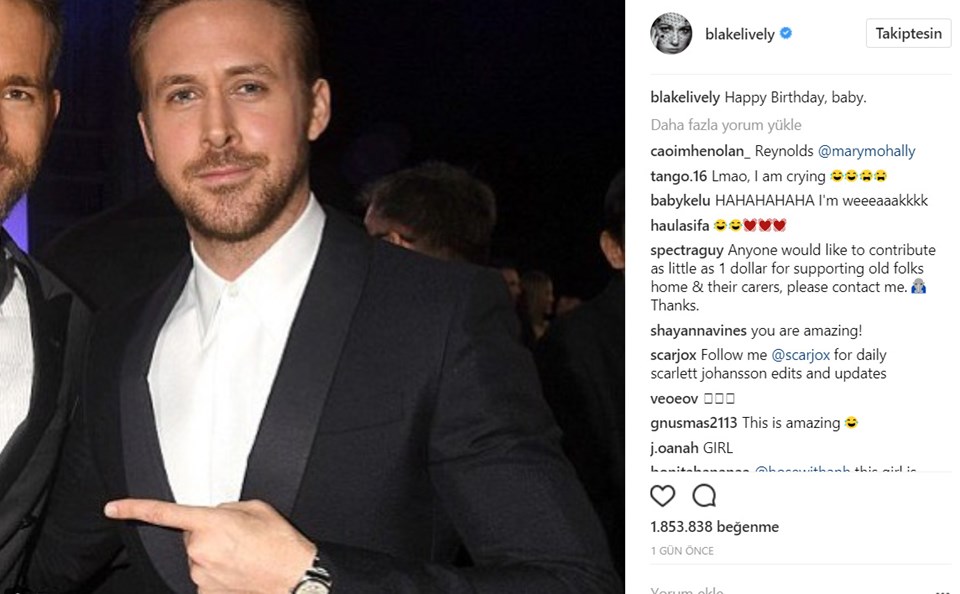Open blakelively profile picture avatar
Screen dimensions: 960x594
click(x=671, y=34)
